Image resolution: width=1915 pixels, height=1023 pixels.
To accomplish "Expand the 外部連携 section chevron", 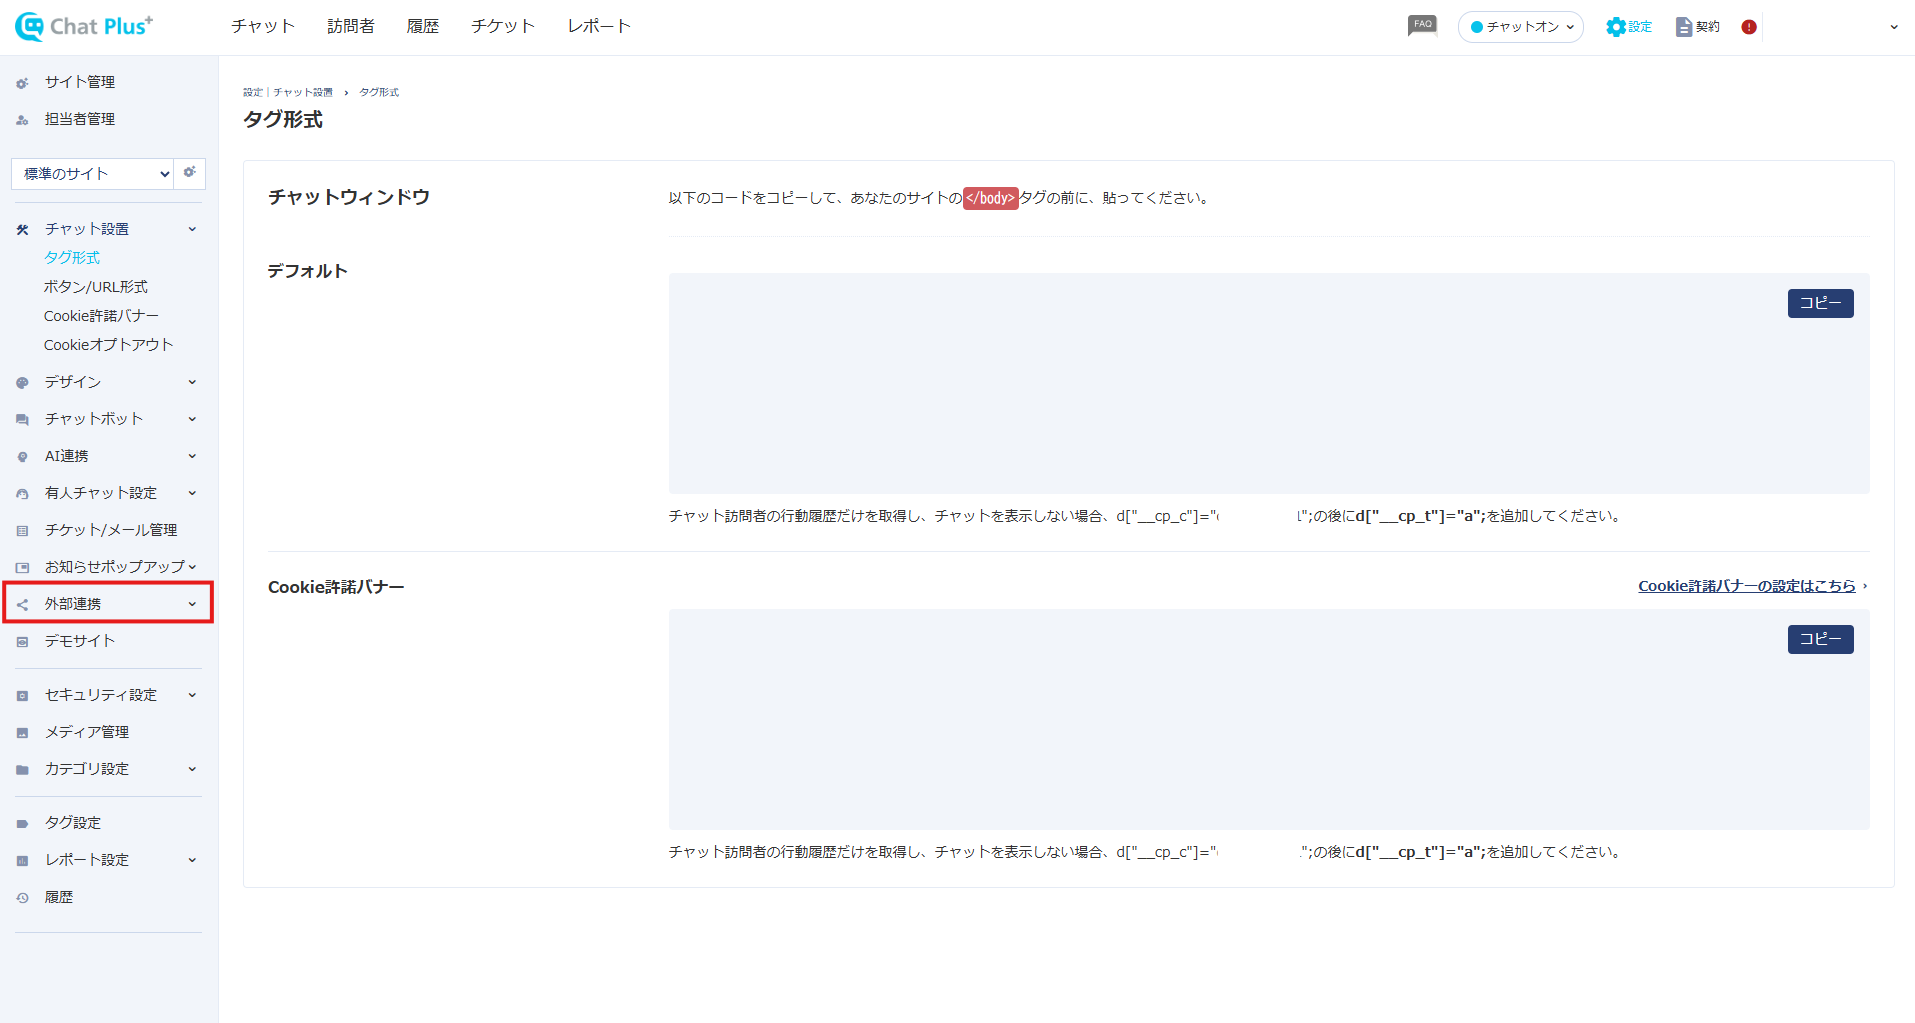I will (192, 604).
